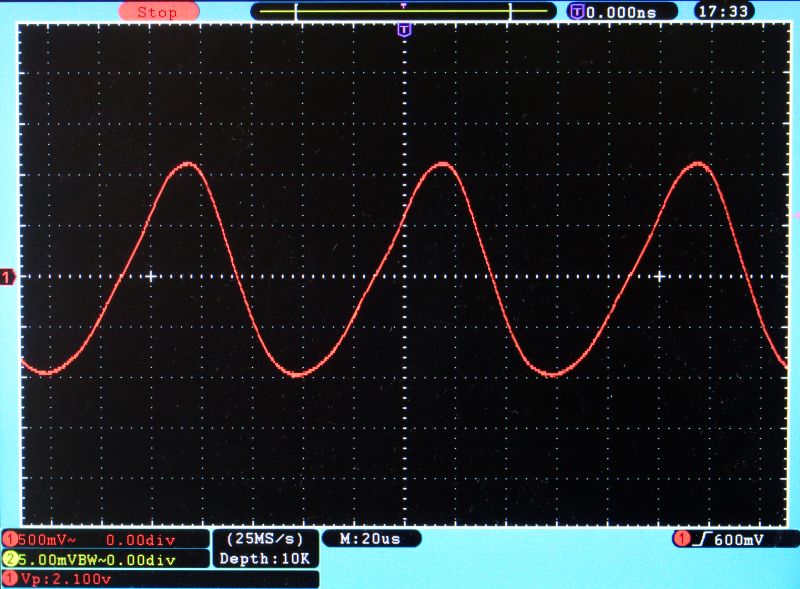
Task: Click the 25MS/s sample rate display
Action: click(265, 539)
